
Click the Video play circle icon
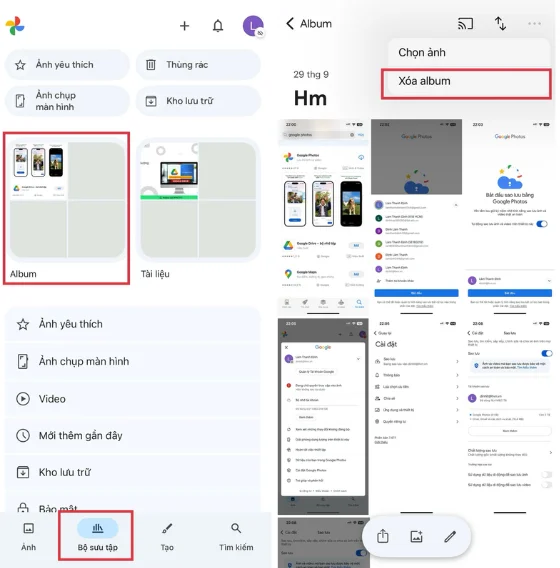pyautogui.click(x=23, y=399)
